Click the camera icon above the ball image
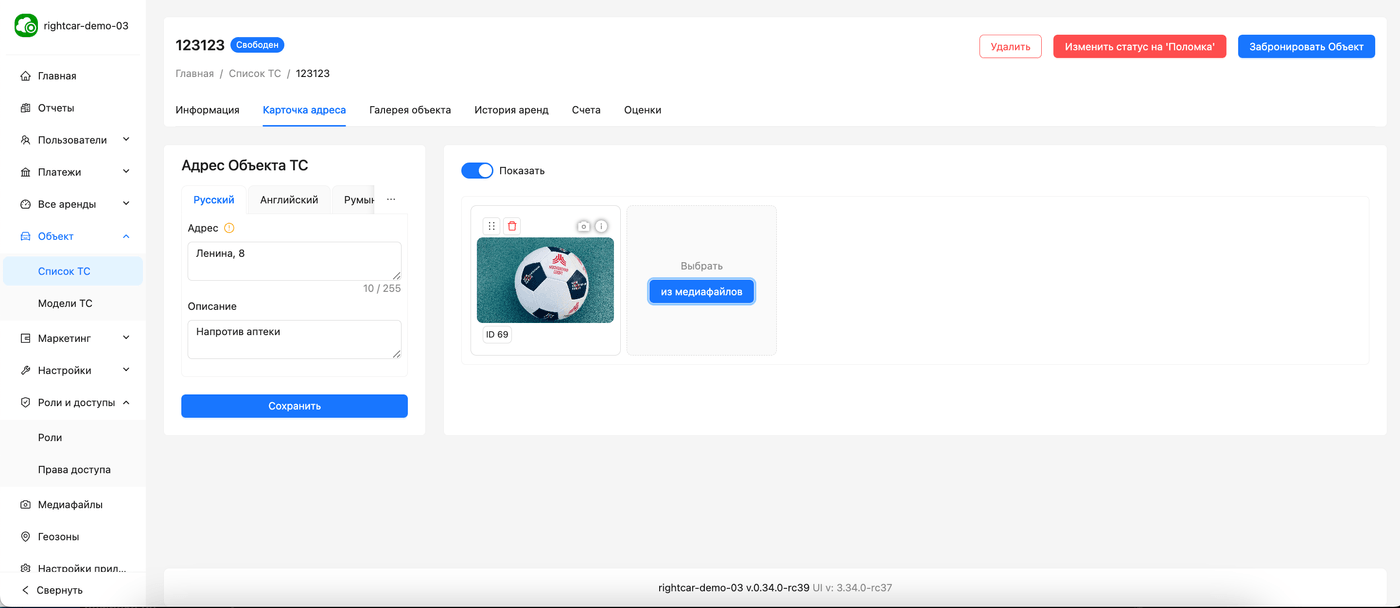 tap(584, 226)
